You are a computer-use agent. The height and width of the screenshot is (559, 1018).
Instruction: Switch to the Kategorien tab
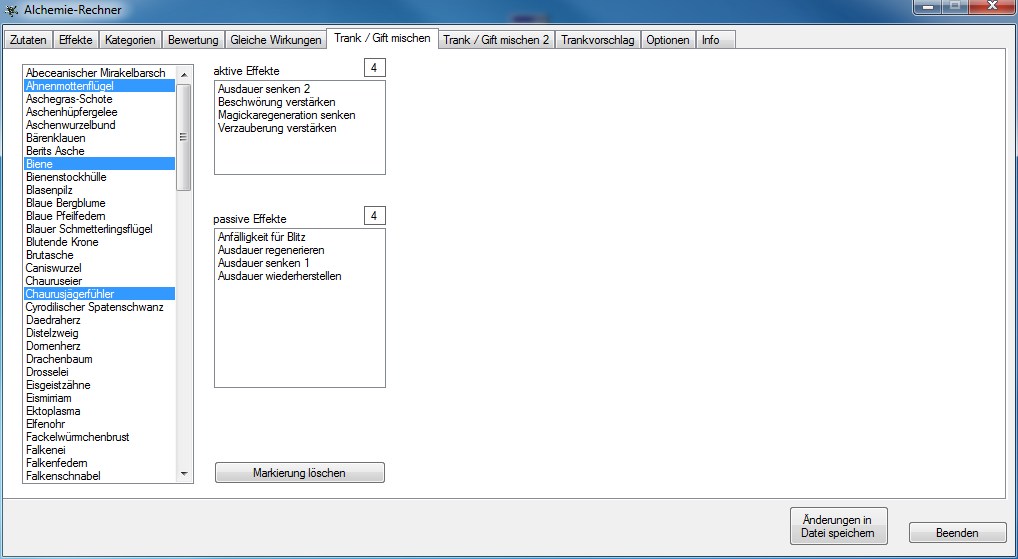point(130,40)
